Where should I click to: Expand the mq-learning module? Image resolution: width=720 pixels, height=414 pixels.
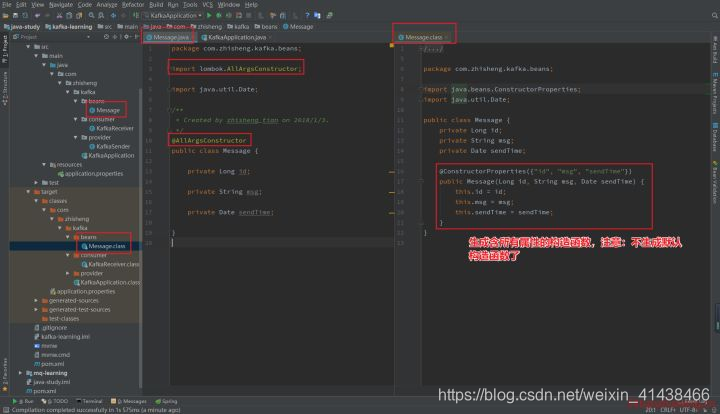pyautogui.click(x=21, y=373)
